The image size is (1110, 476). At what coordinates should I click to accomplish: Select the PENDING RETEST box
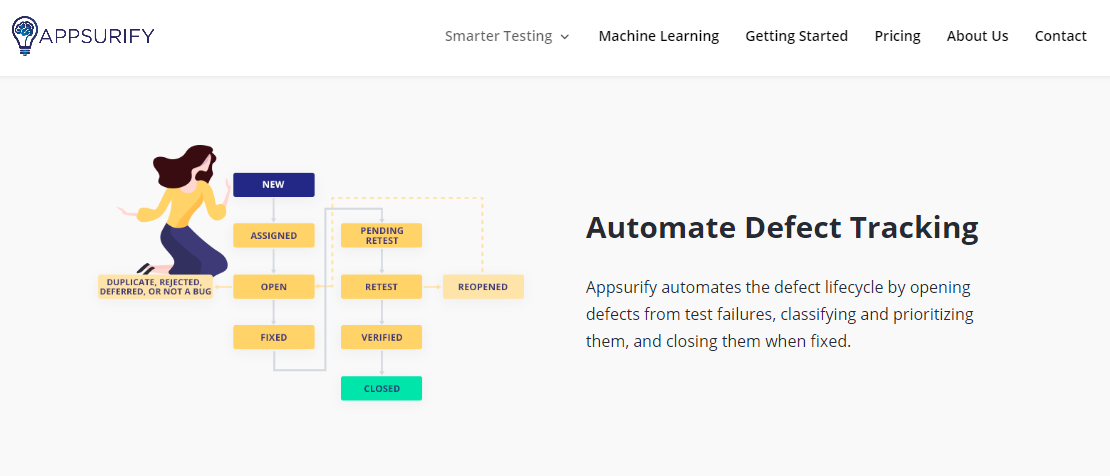[382, 236]
